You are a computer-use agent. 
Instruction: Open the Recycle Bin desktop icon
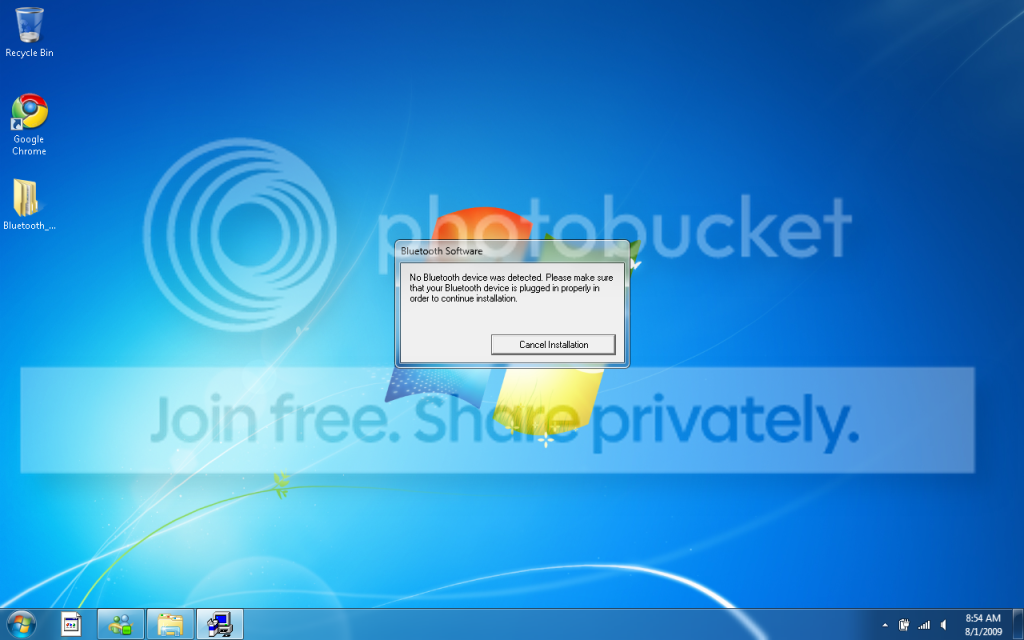pos(29,31)
